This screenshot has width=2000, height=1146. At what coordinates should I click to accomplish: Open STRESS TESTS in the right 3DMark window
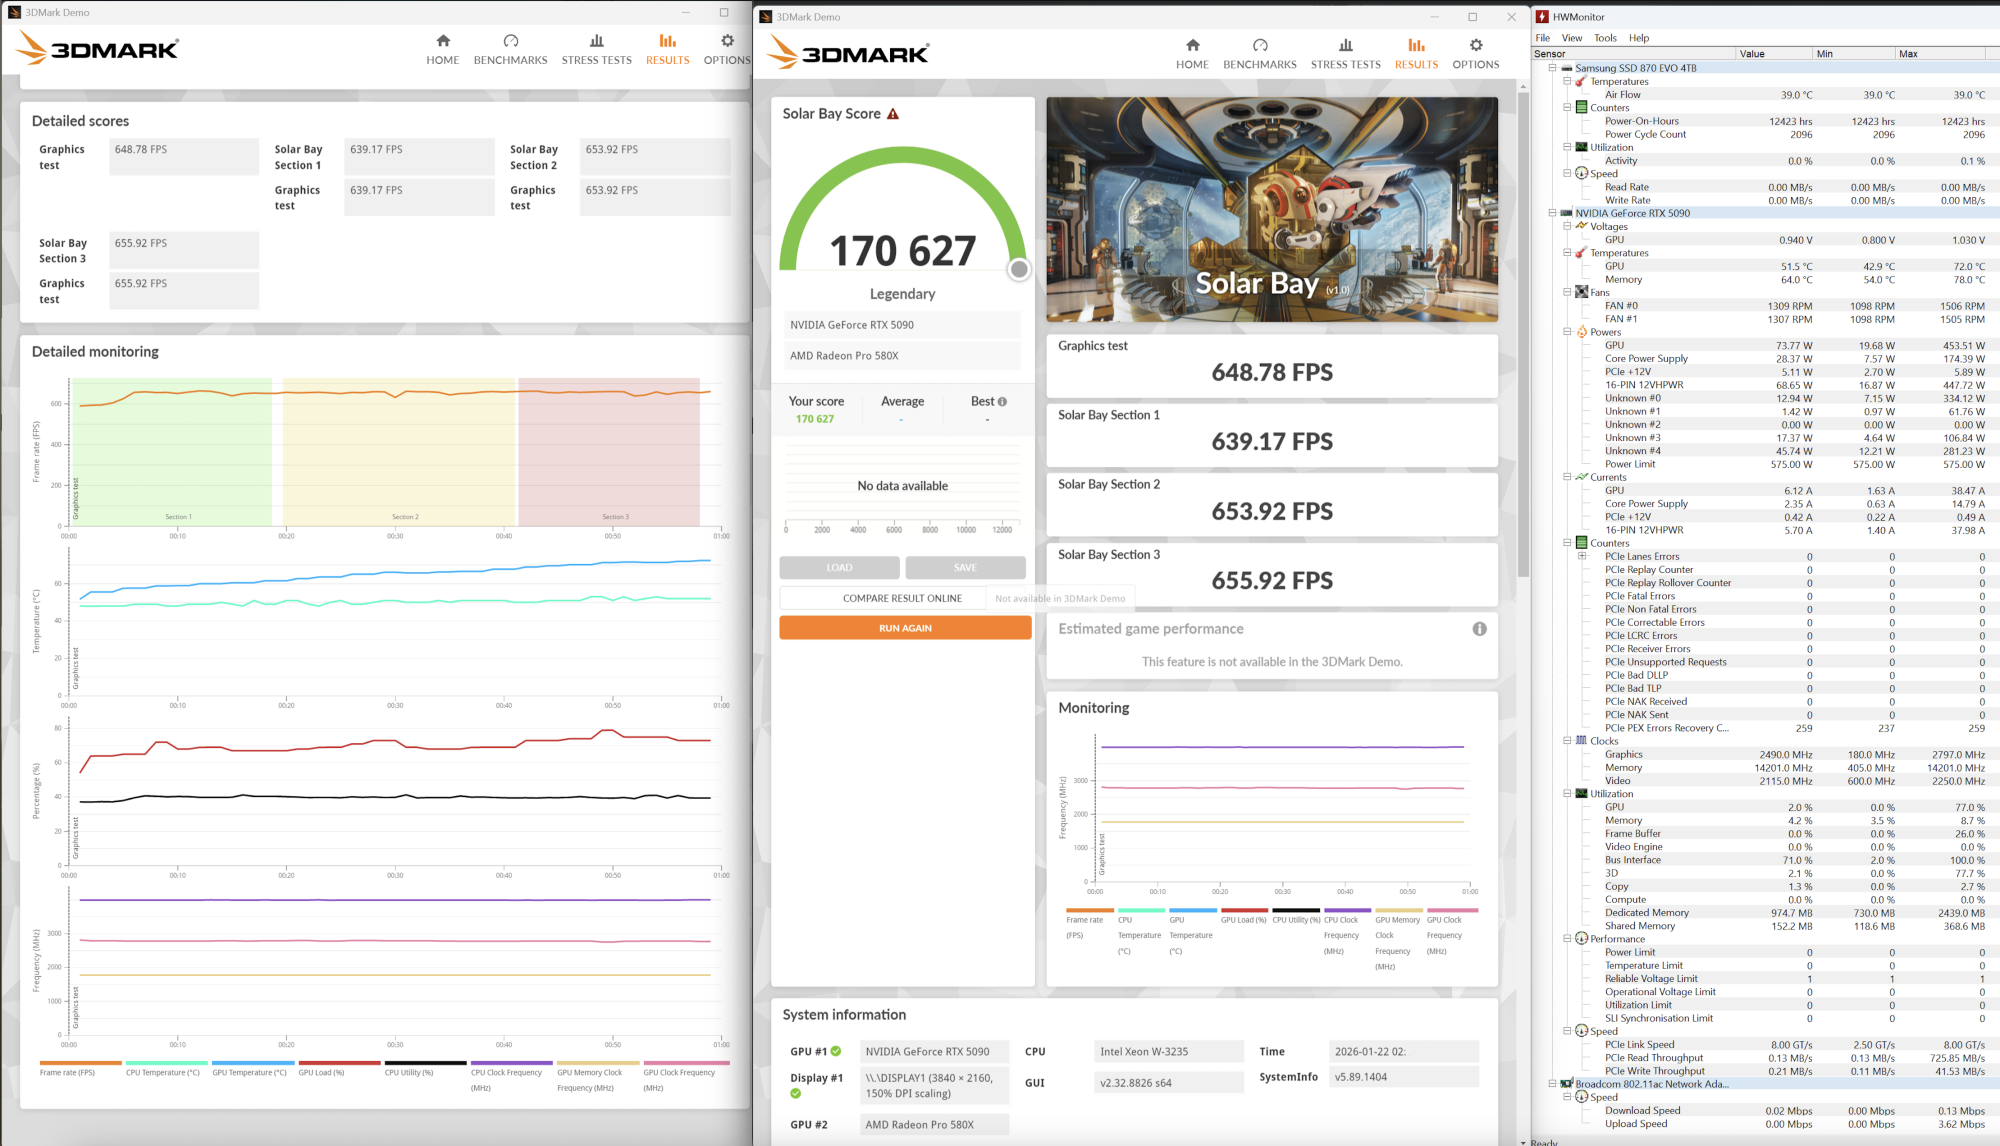tap(1345, 54)
